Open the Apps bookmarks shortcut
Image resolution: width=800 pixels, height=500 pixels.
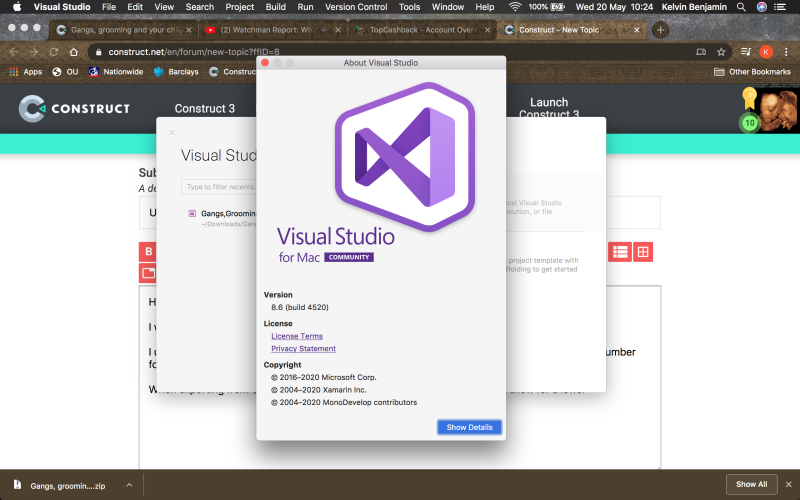point(26,72)
